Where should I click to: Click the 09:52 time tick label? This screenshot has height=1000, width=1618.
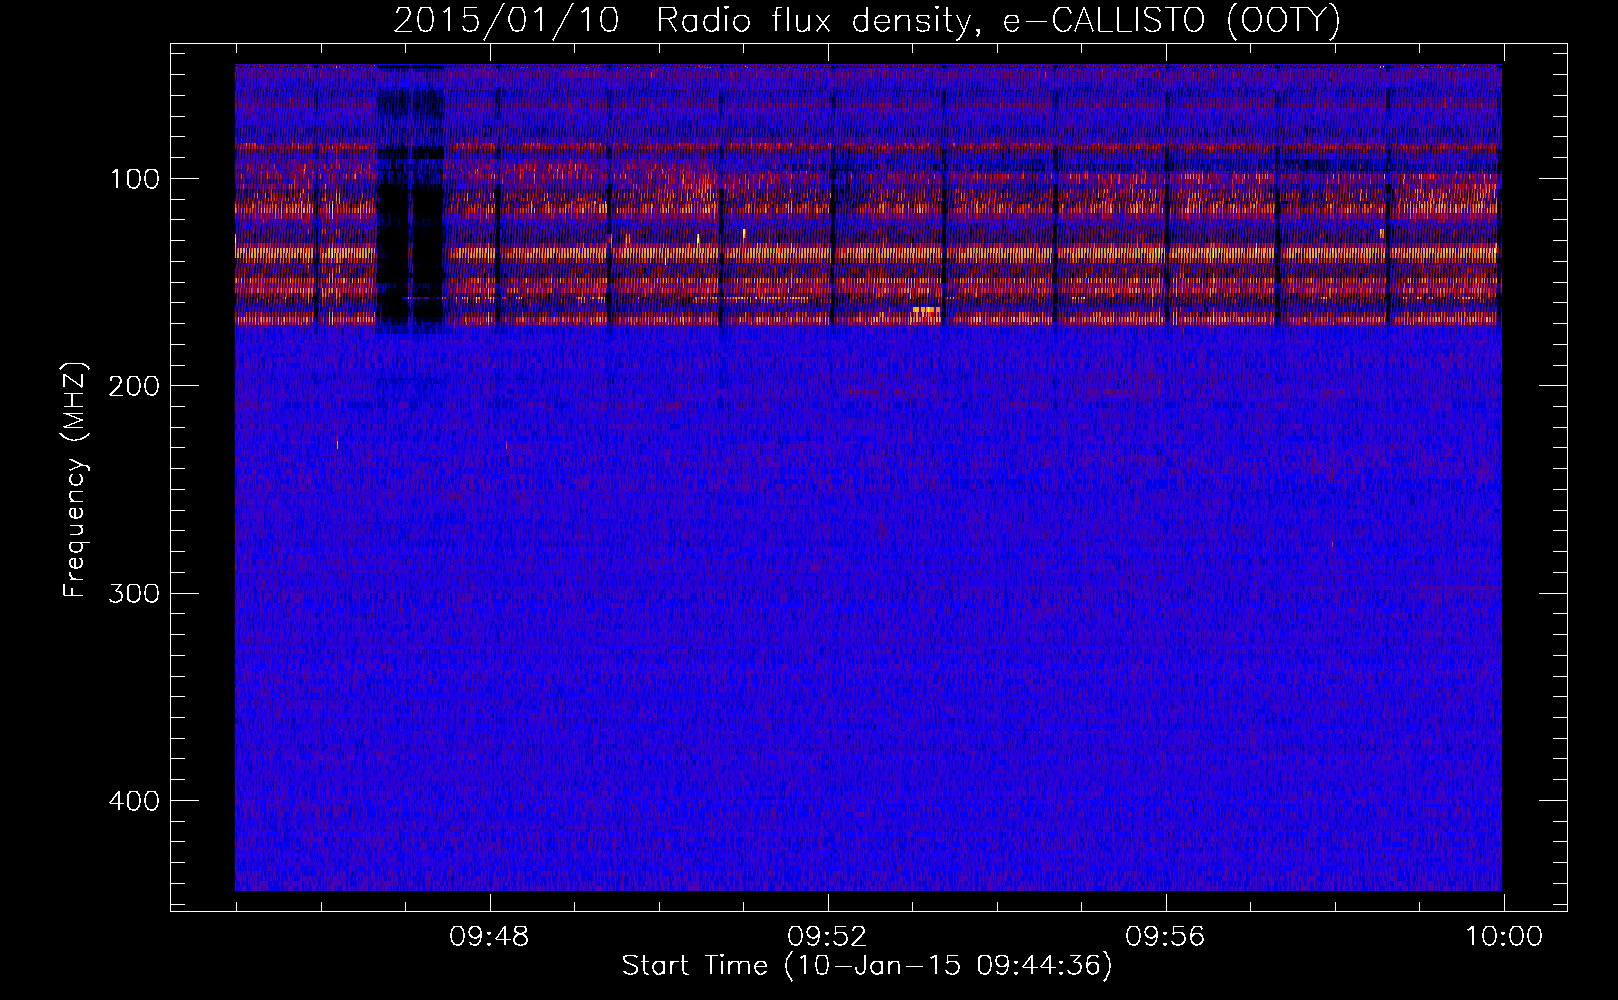[x=827, y=937]
